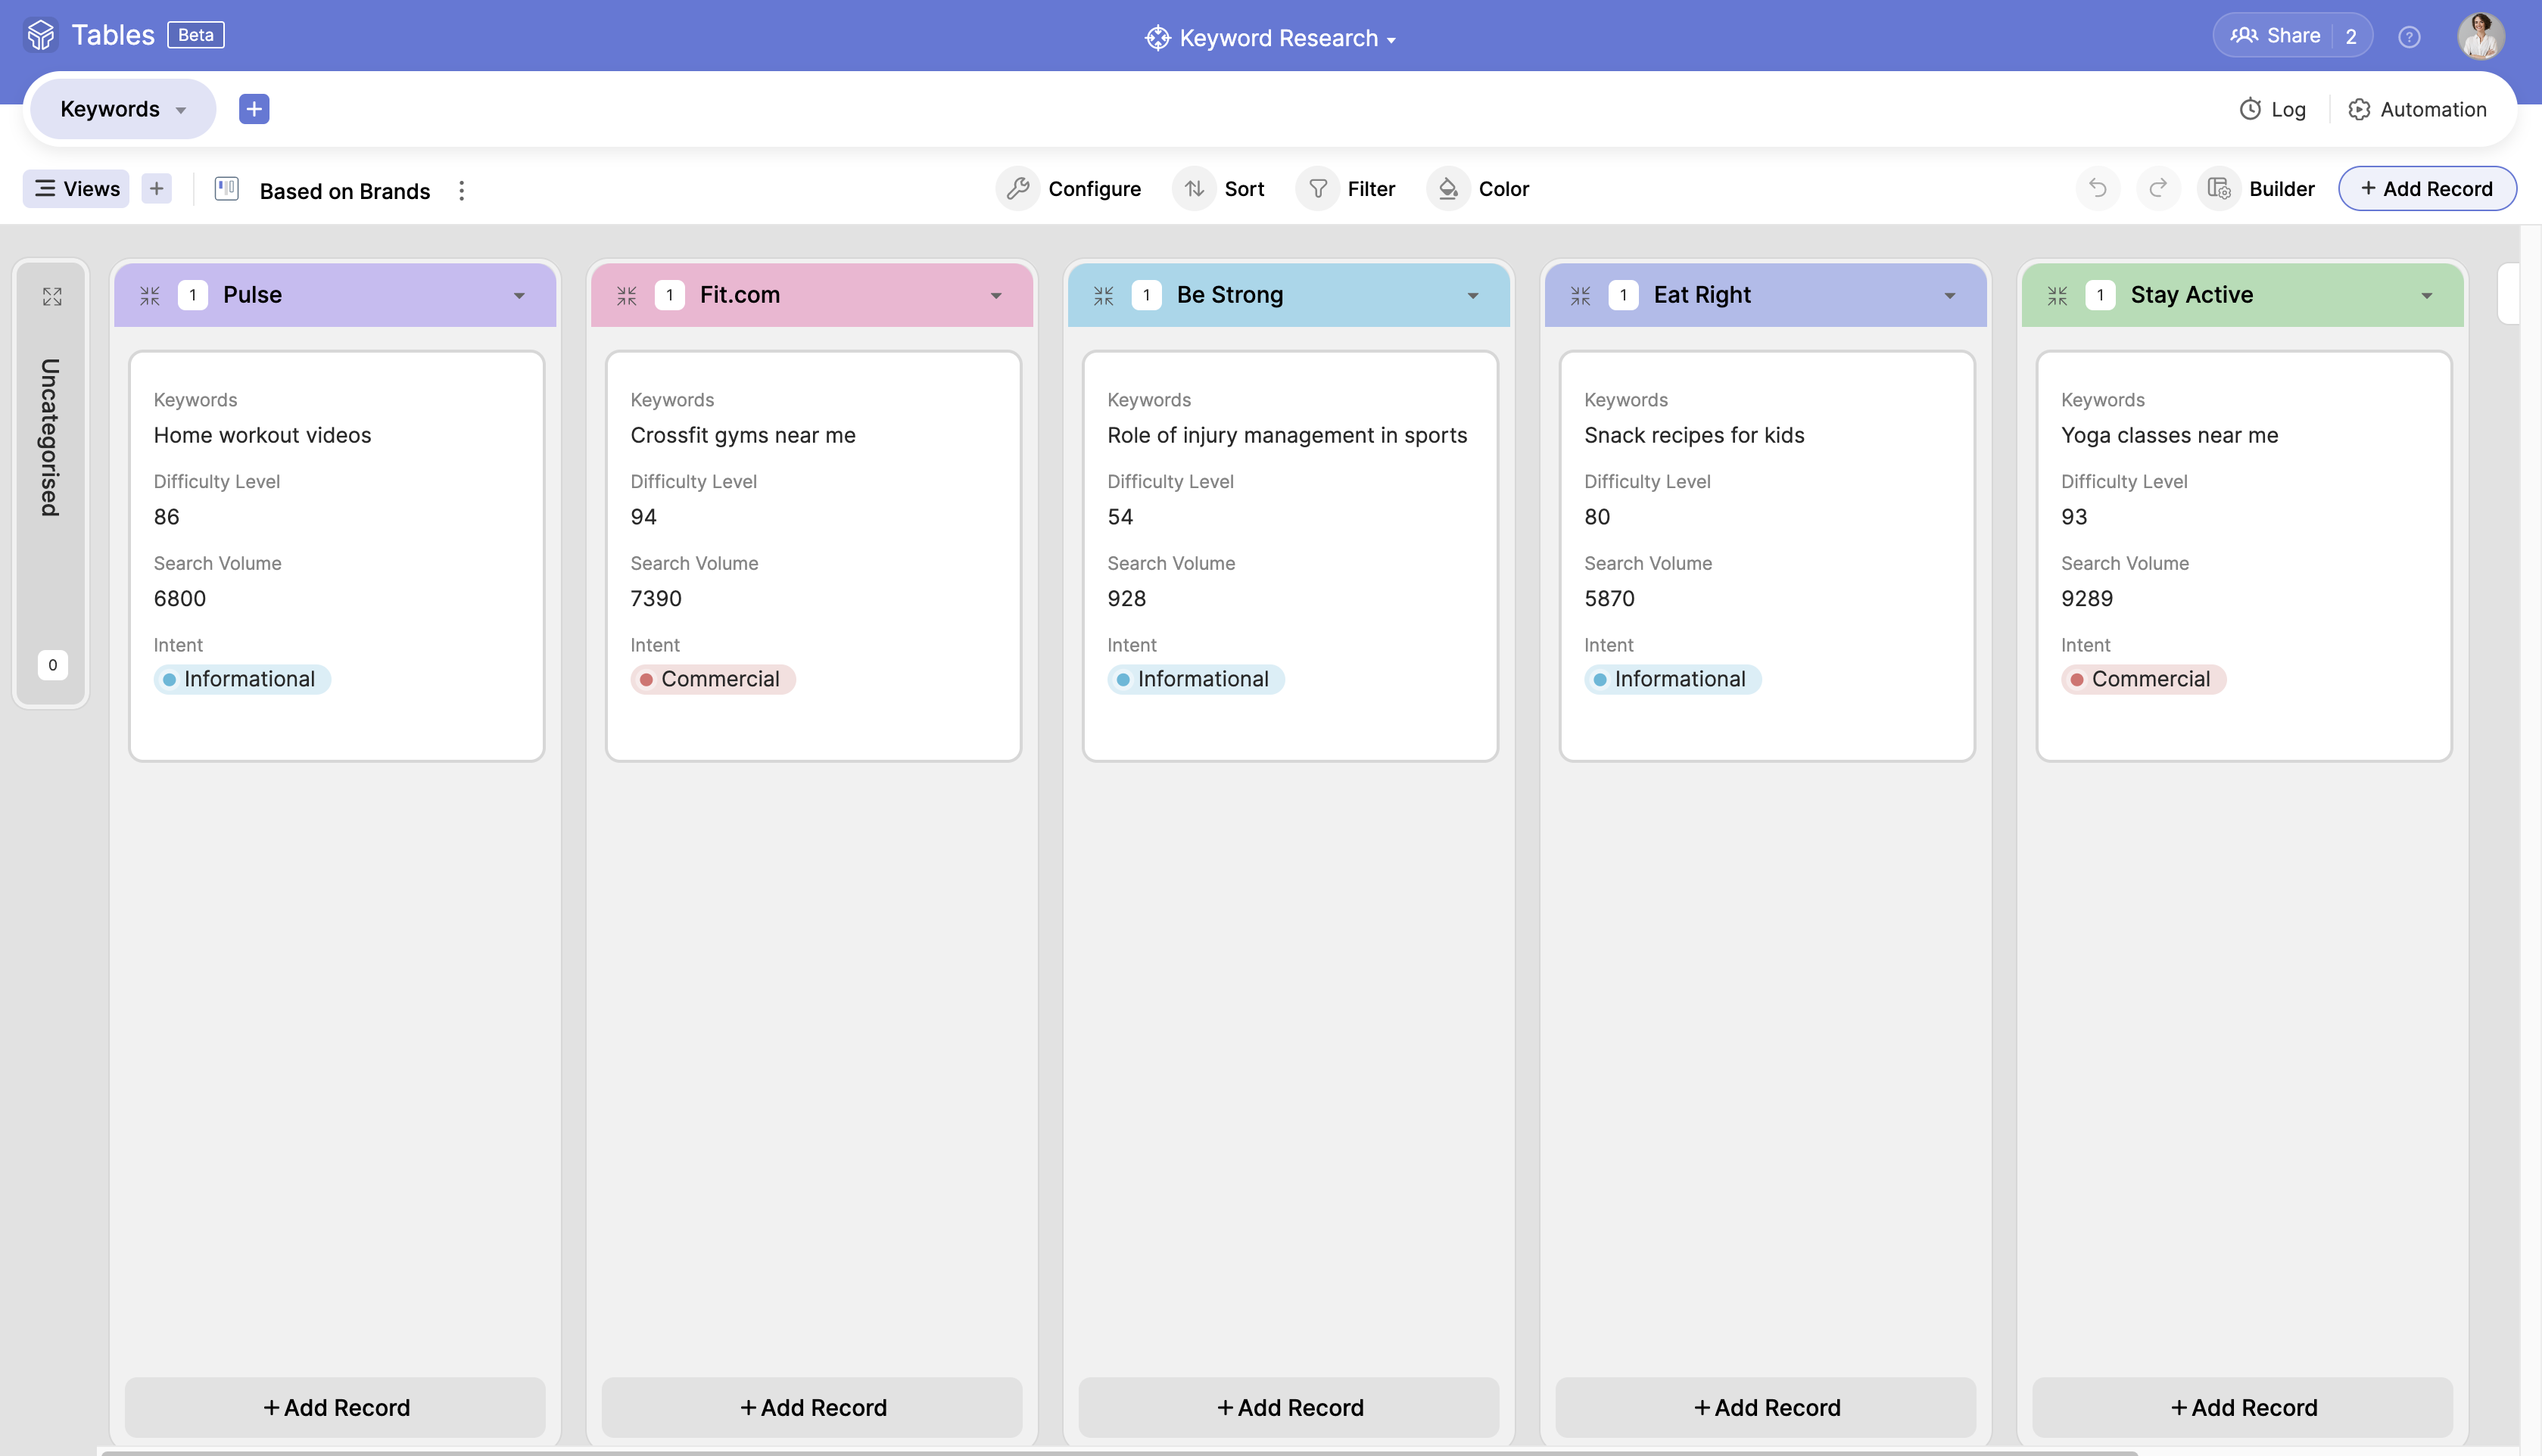Click the top-right Add Record button
This screenshot has height=1456, width=2542.
2426,189
